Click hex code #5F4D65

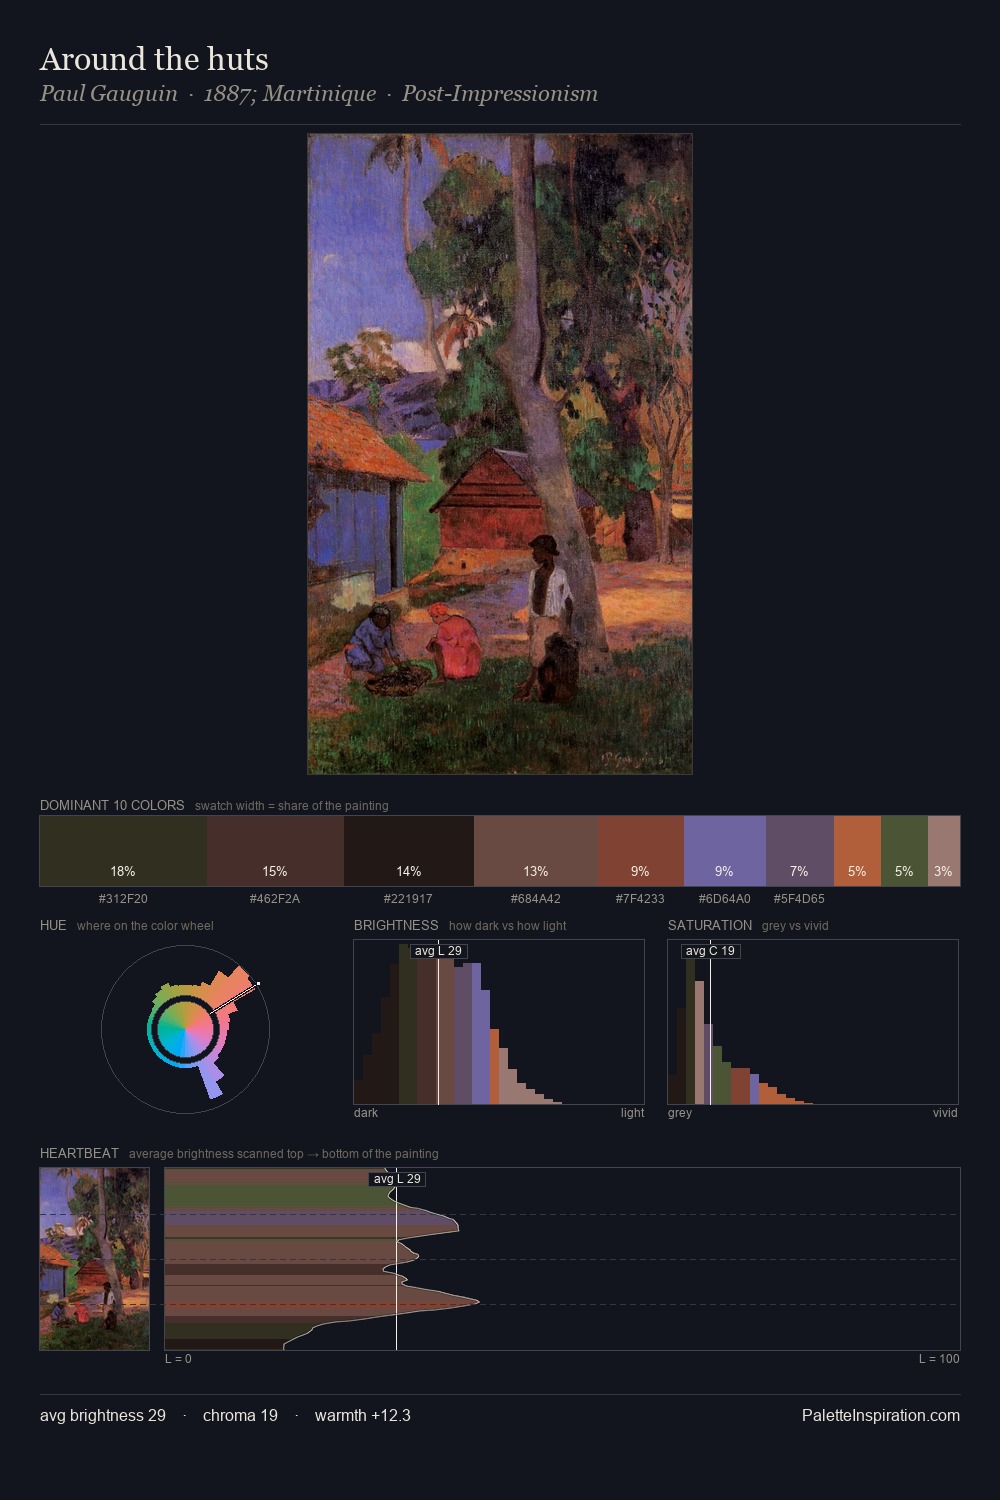click(x=800, y=899)
